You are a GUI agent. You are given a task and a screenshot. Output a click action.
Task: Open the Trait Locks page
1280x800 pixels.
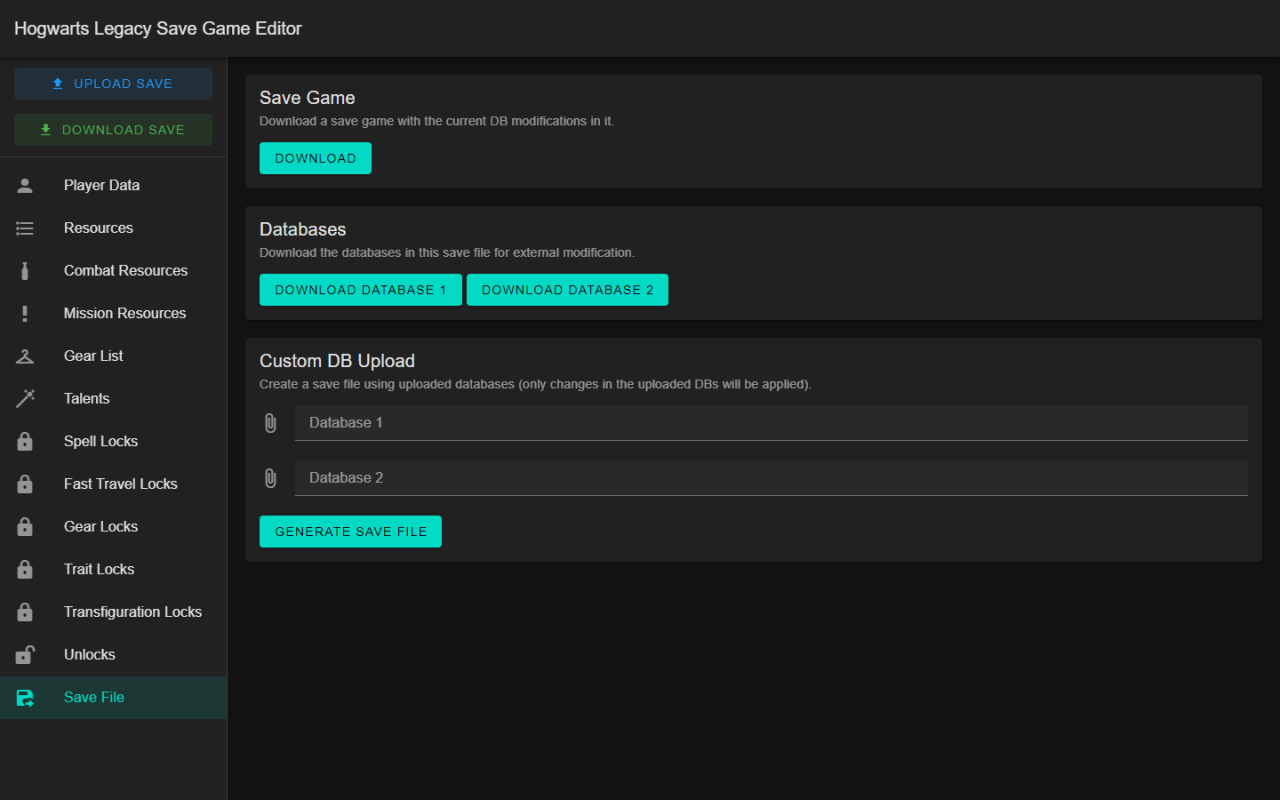[99, 569]
